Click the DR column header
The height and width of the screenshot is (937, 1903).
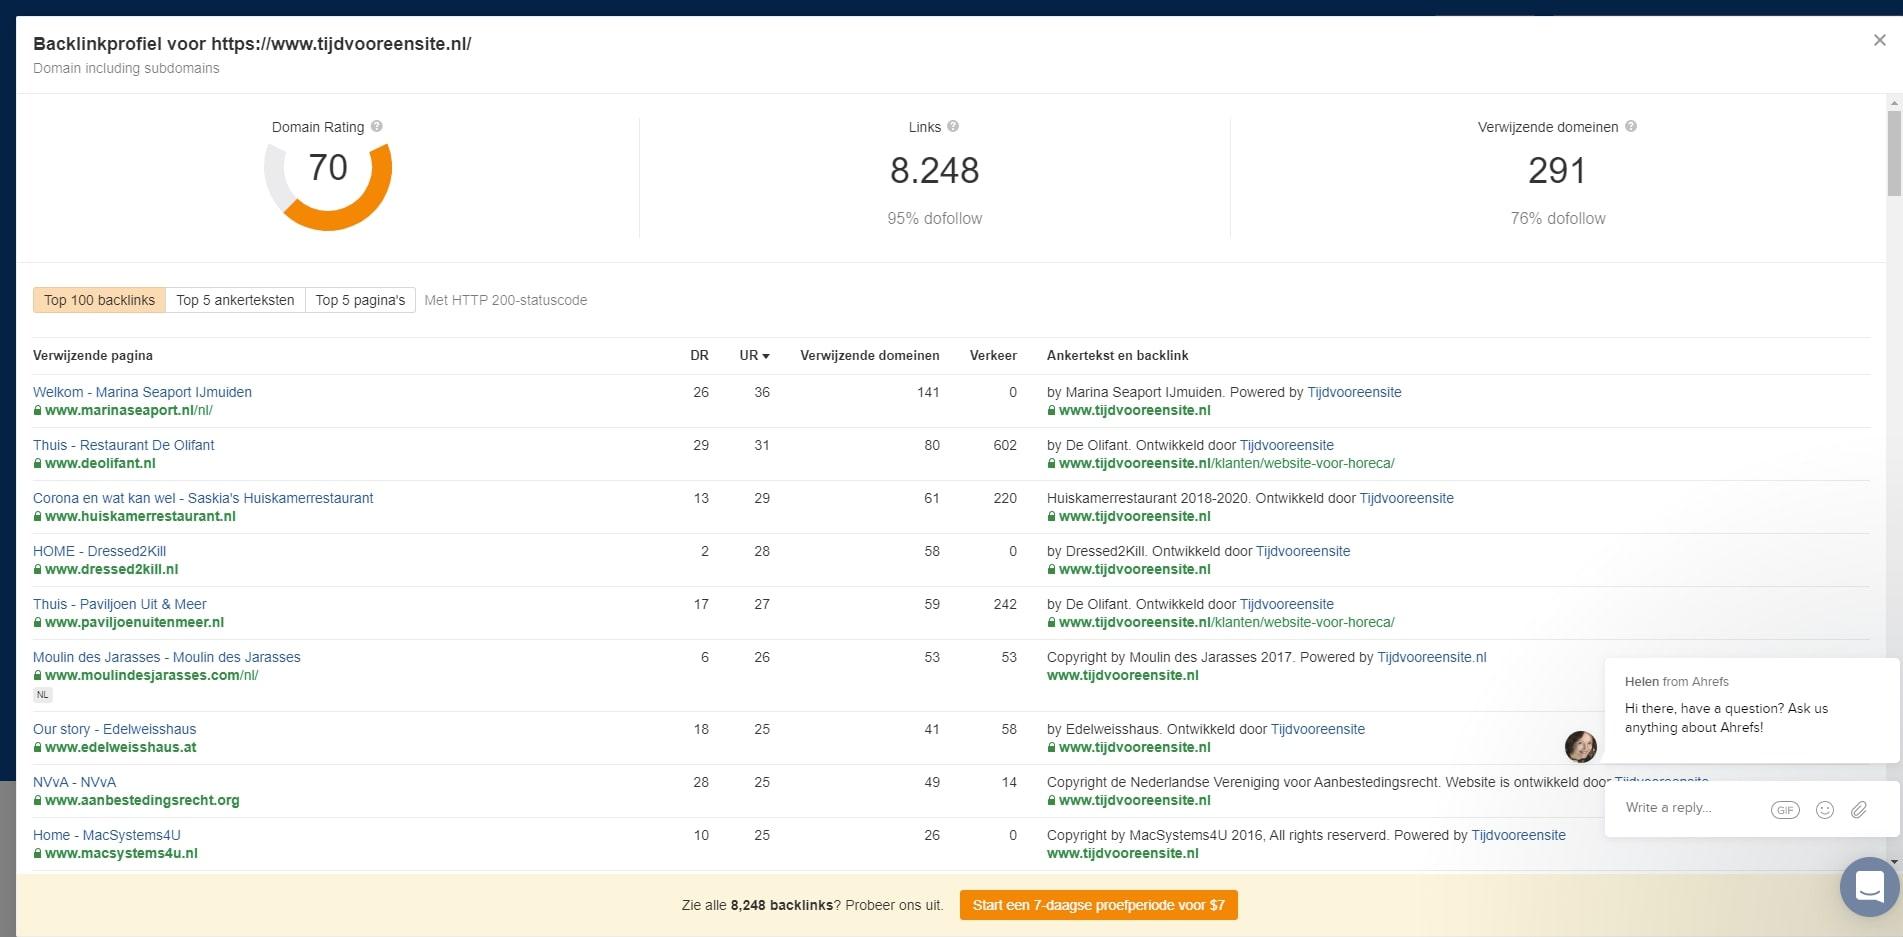click(699, 355)
